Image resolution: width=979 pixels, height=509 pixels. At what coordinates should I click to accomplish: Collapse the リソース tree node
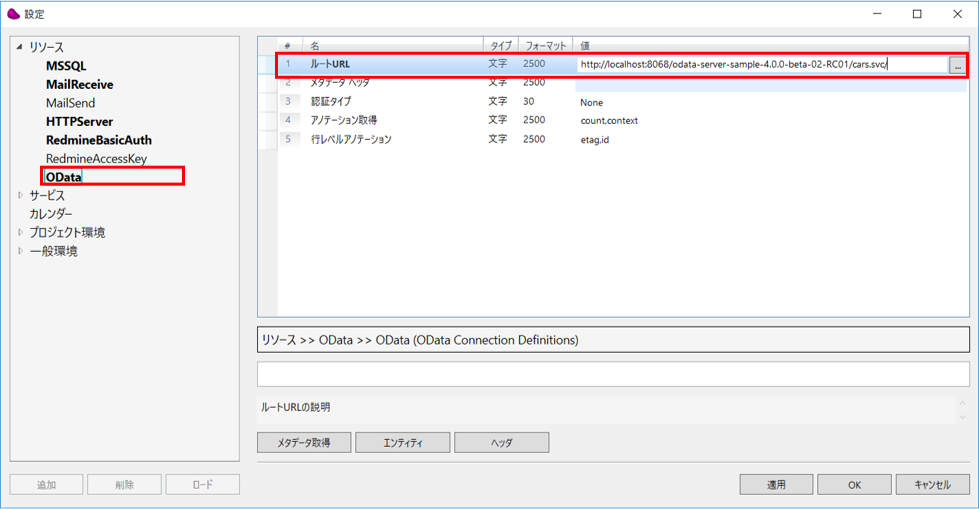click(19, 48)
